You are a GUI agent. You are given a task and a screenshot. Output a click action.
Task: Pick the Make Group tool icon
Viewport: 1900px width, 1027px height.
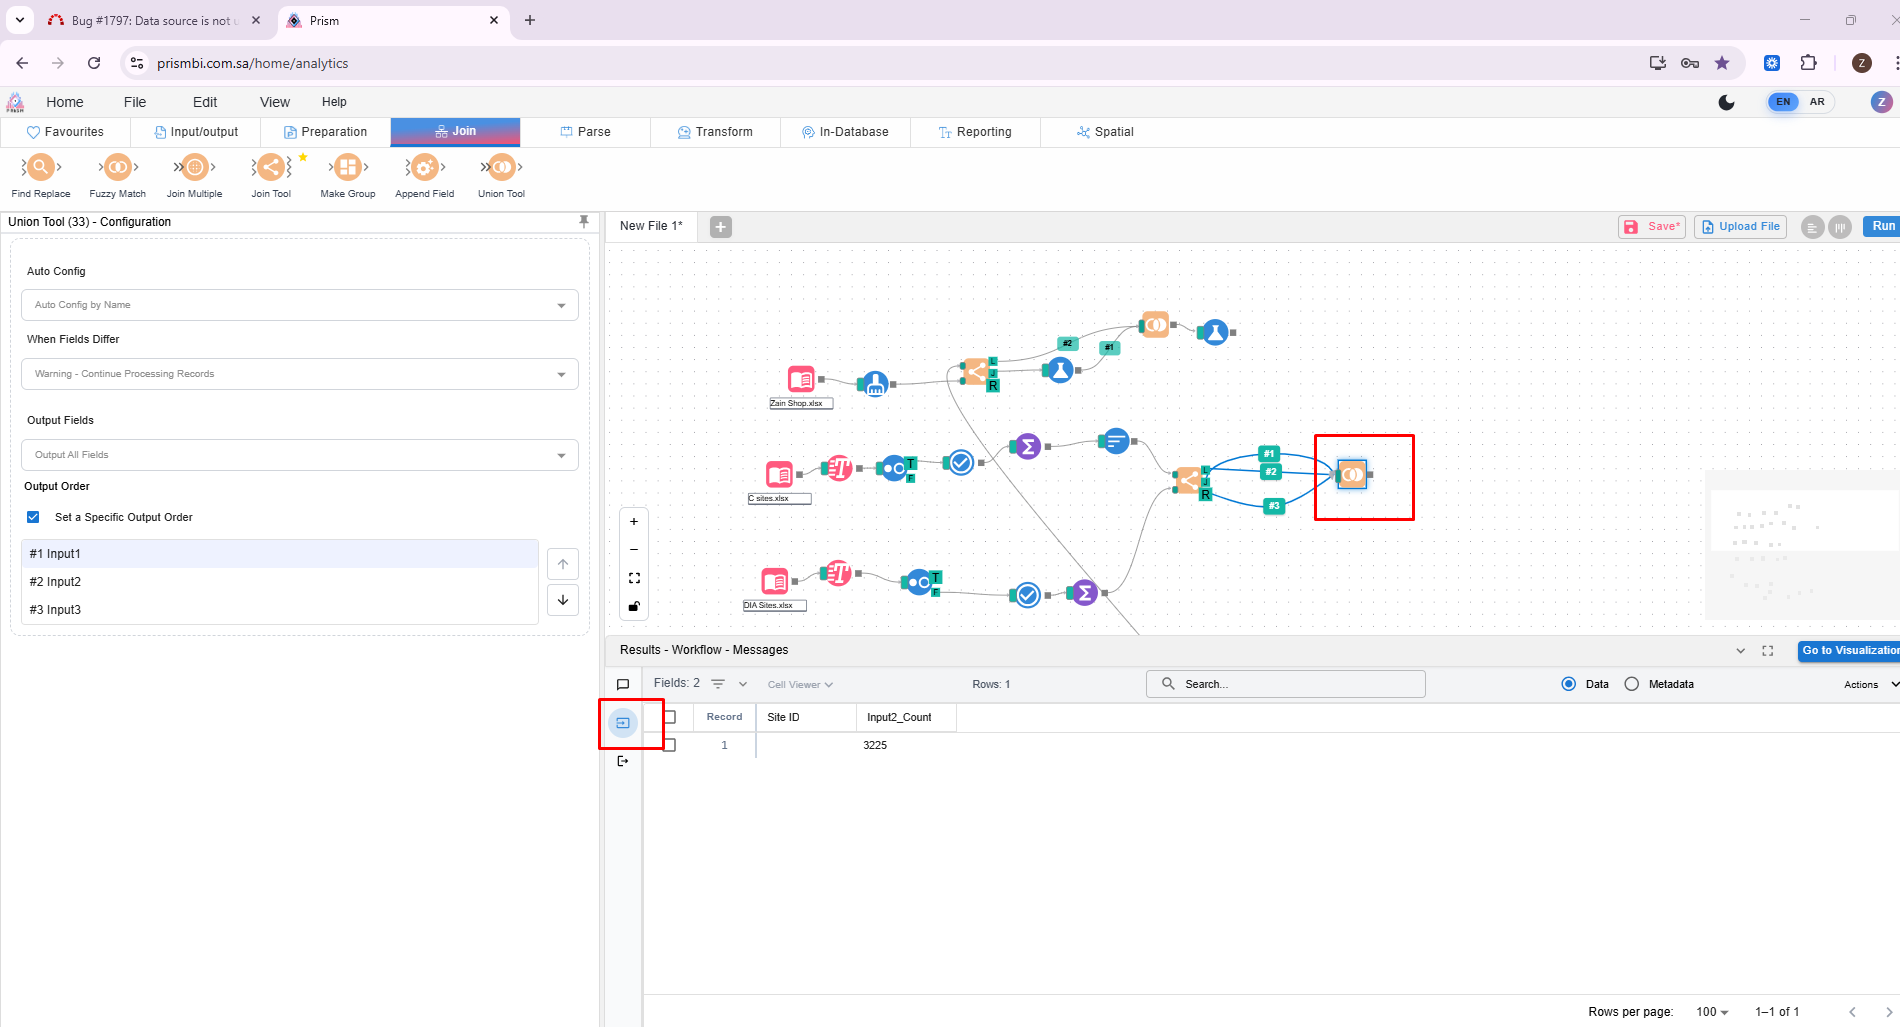[x=347, y=168]
